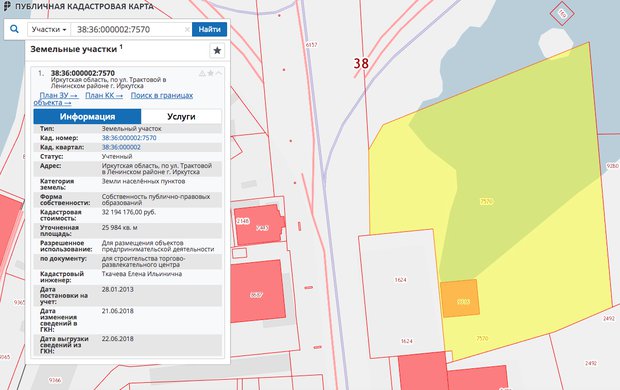Open cadastral quarter link 38:36:000002
Screen dimensions: 620x390
tap(121, 147)
